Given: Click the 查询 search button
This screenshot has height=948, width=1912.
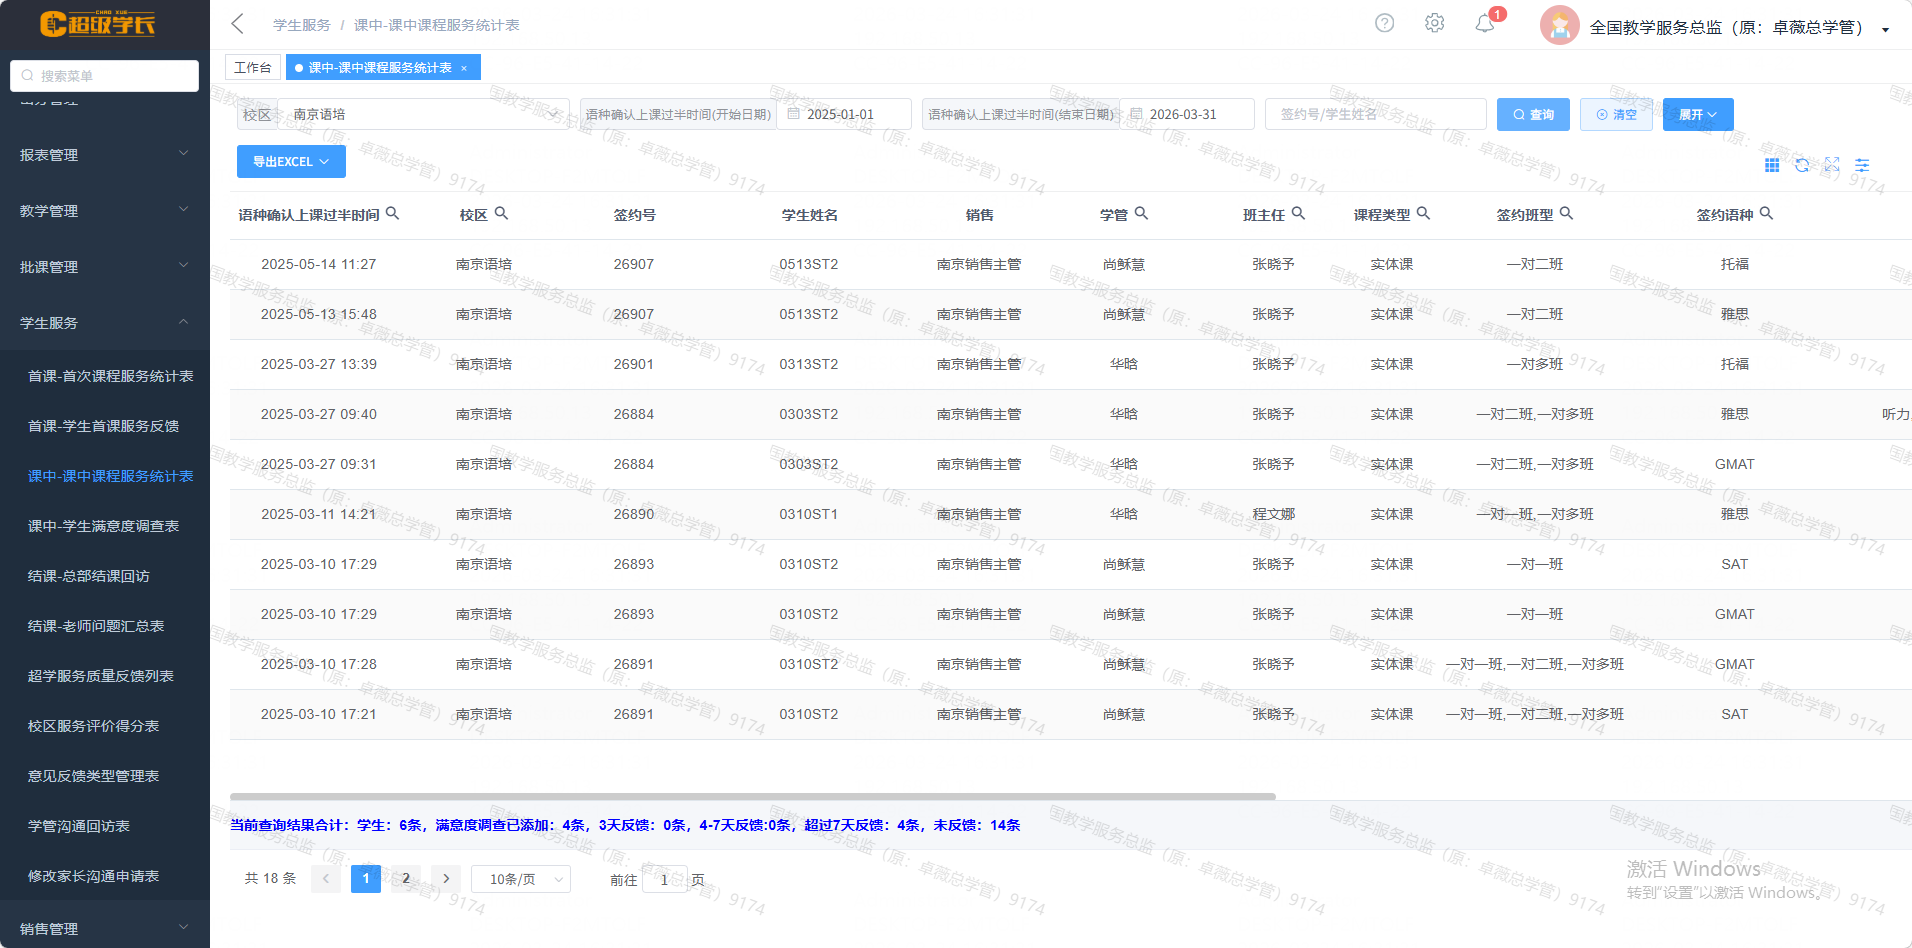Looking at the screenshot, I should [1533, 114].
